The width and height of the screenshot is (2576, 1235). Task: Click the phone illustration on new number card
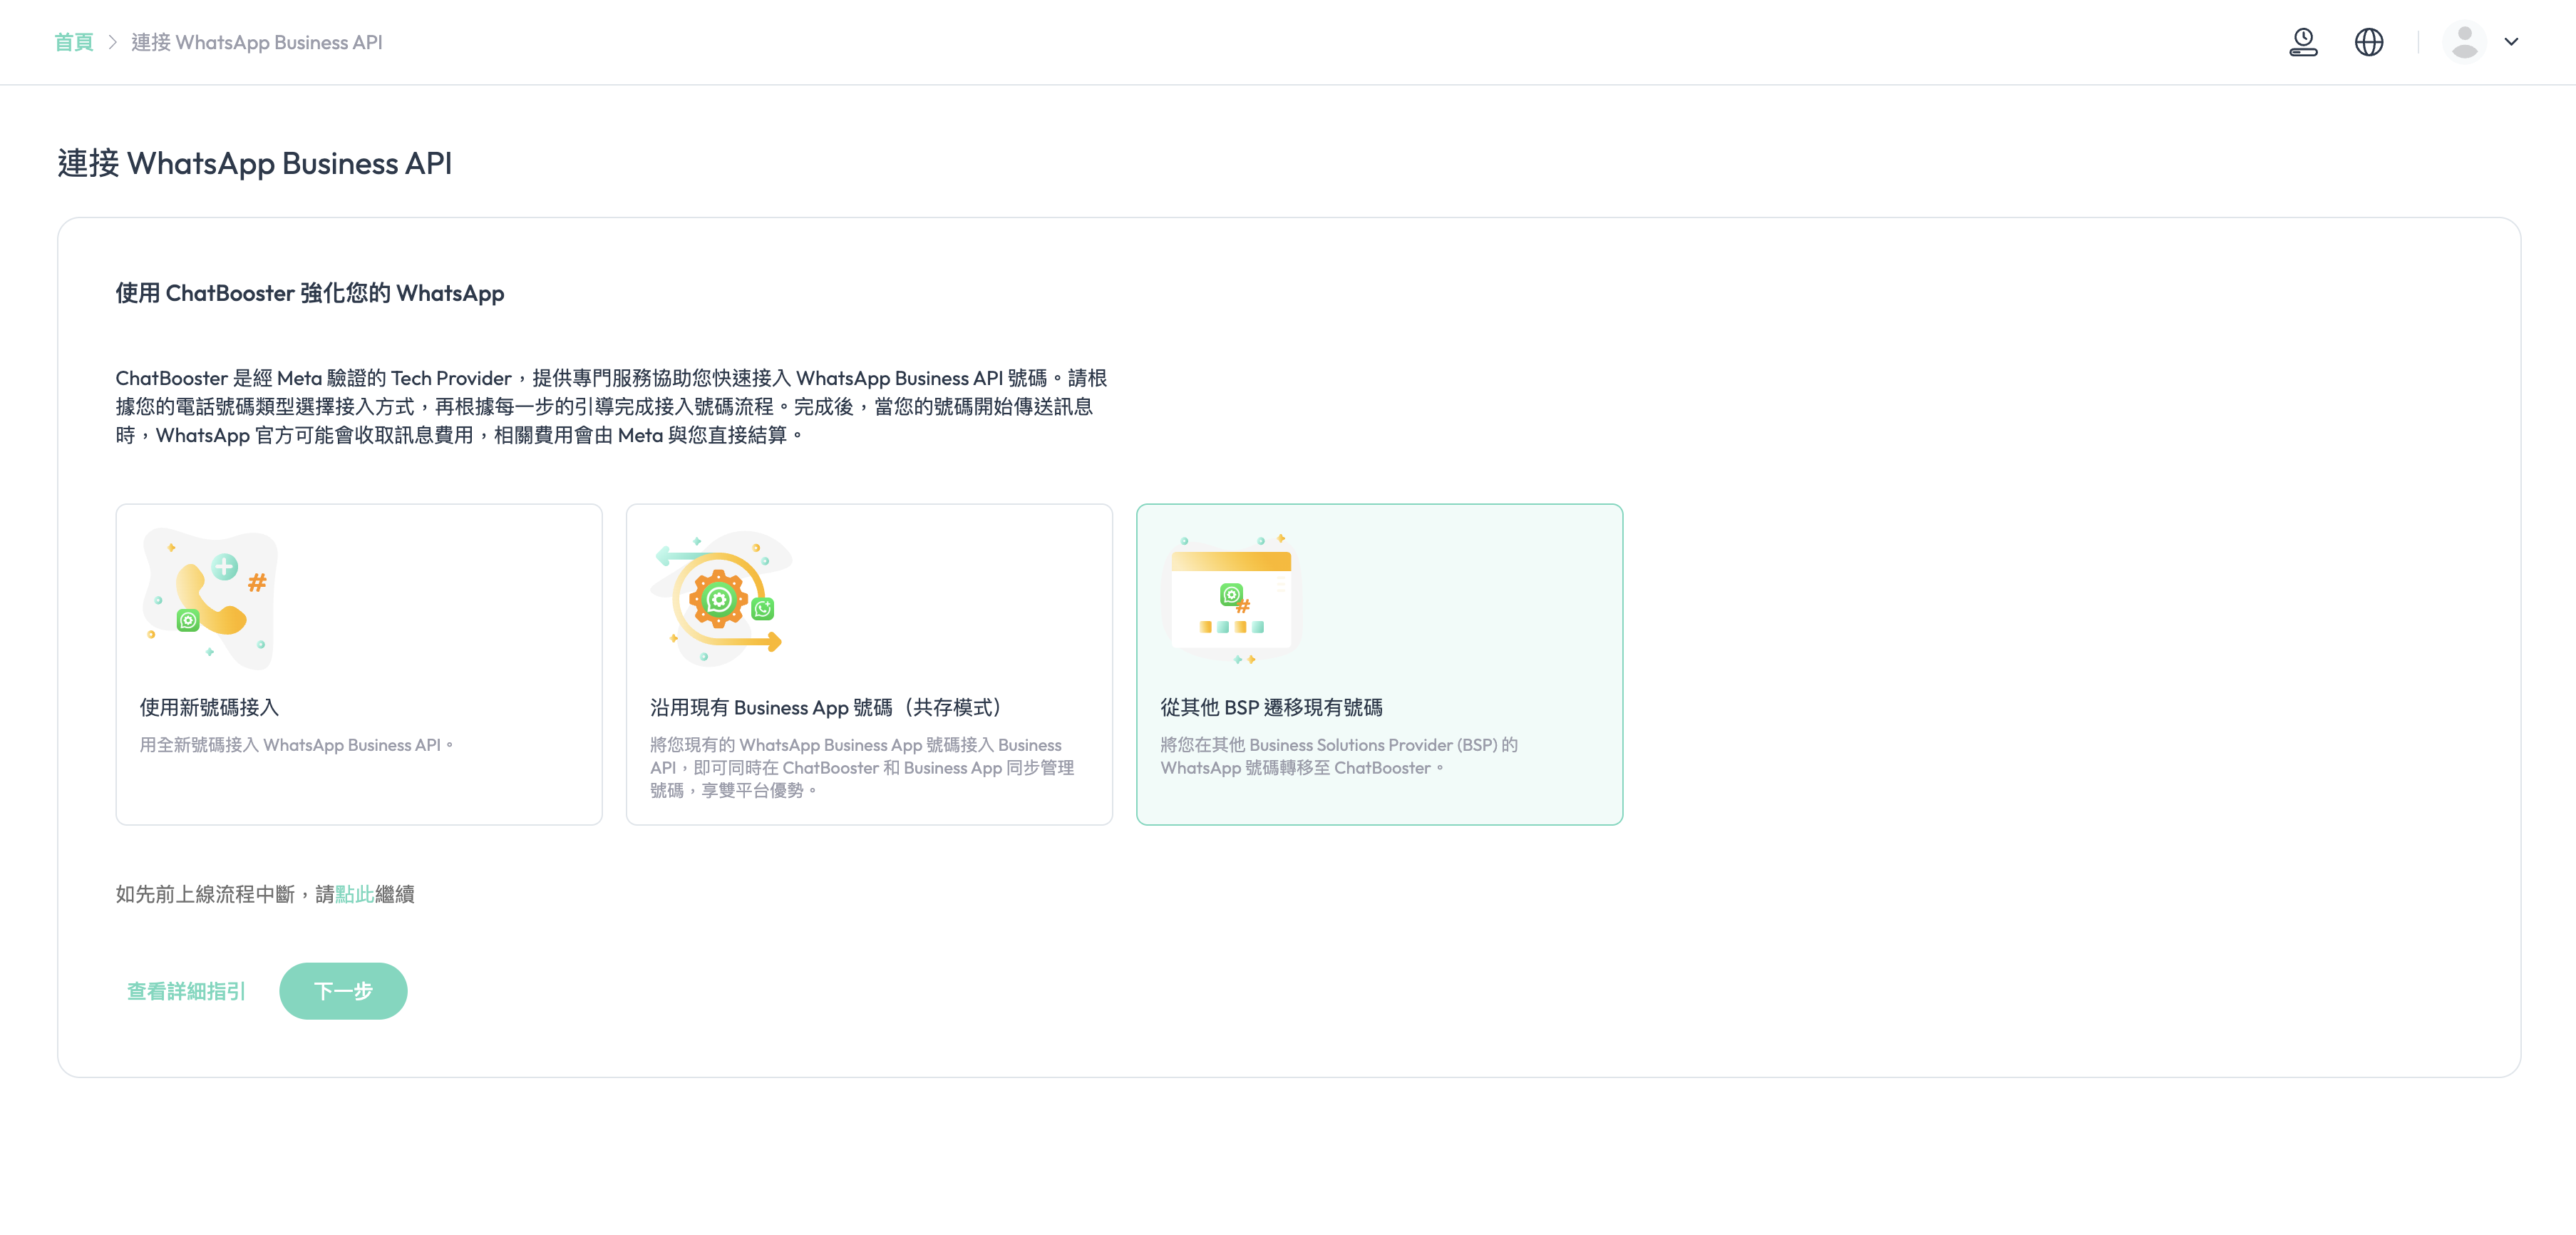210,599
